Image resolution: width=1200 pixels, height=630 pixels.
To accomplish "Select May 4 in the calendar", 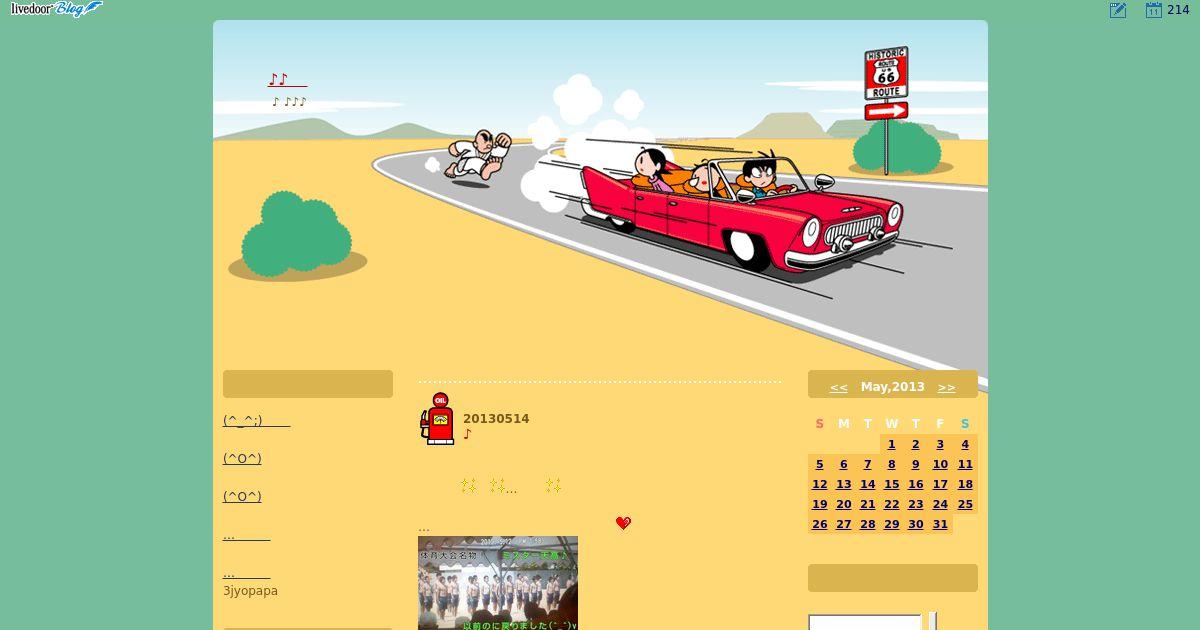I will [x=965, y=444].
